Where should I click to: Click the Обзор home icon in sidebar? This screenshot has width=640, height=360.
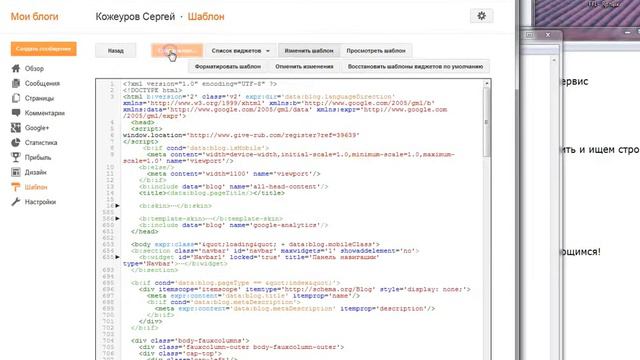pos(16,68)
